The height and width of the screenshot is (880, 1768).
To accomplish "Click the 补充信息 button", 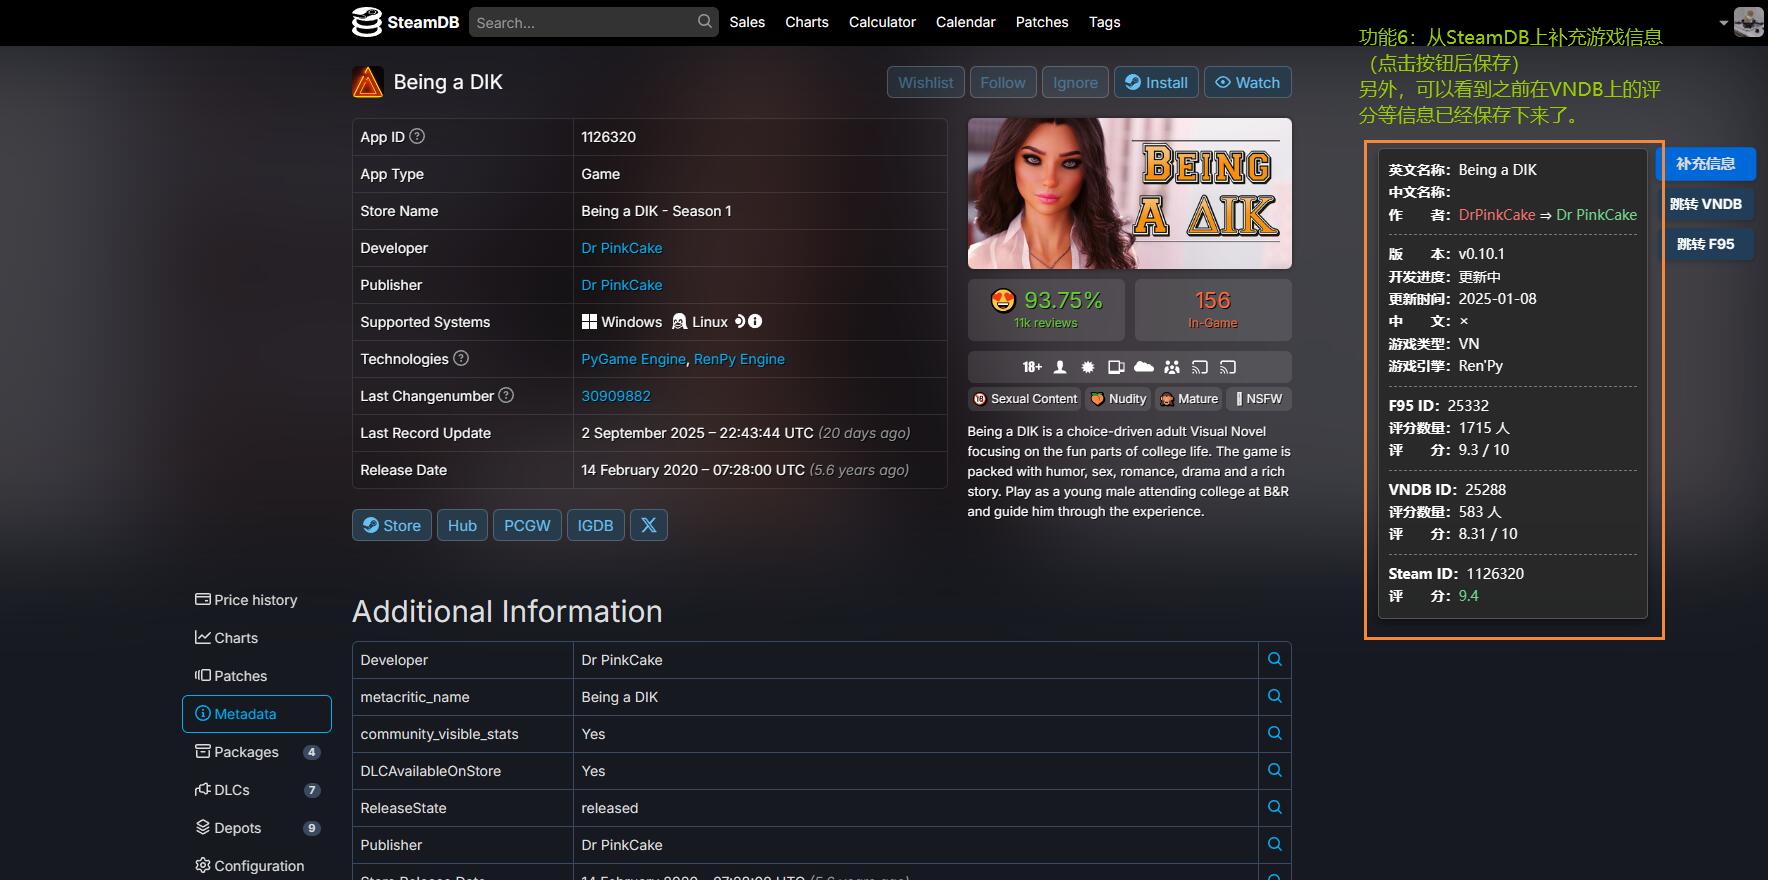I will click(x=1705, y=164).
